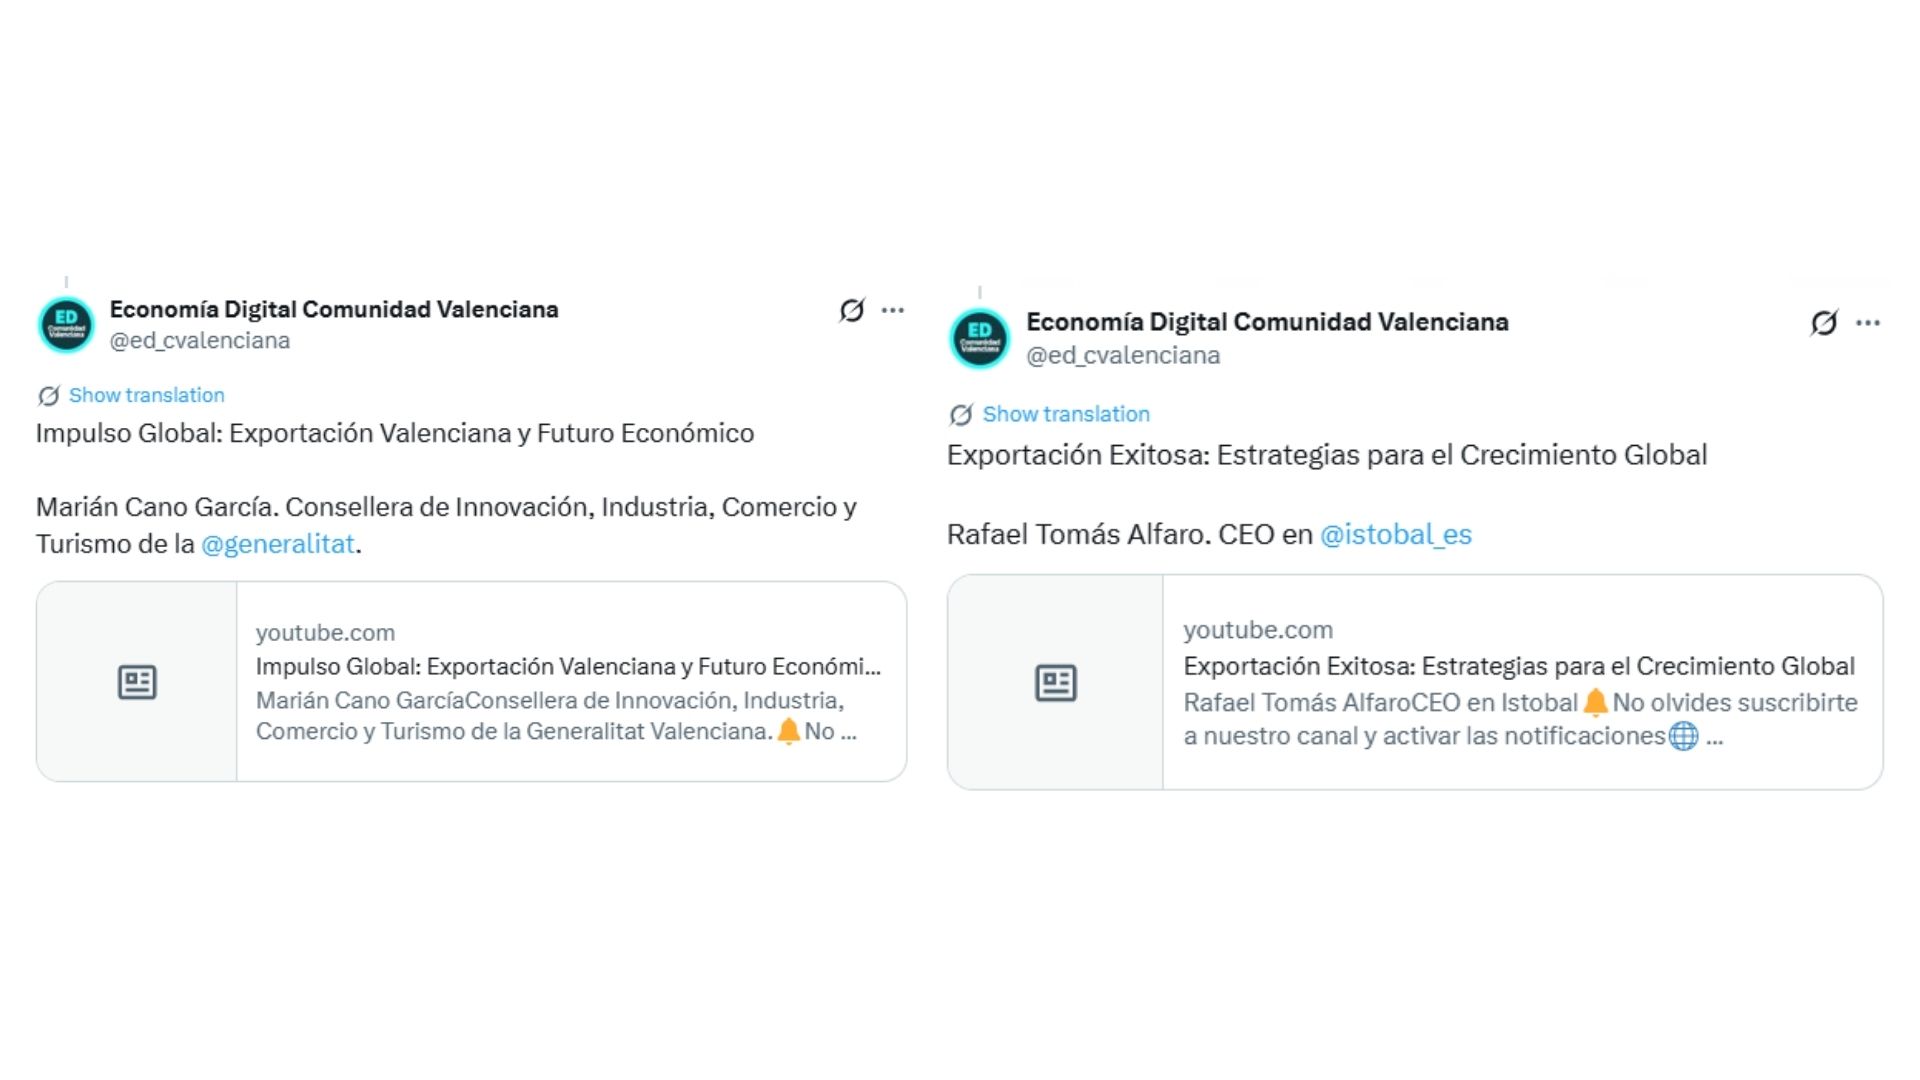Screen dimensions: 1920x1080
Task: Click the right tweet's profile avatar
Action: (979, 338)
